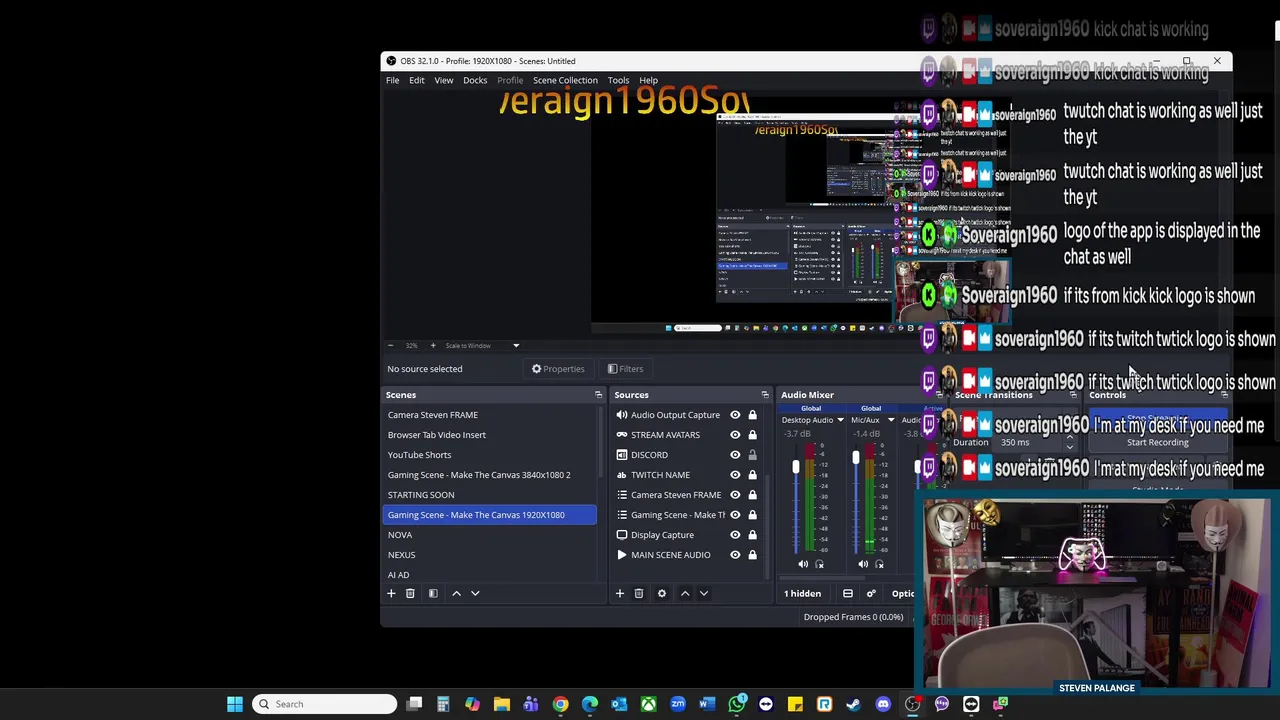
Task: Select the Browser Tab Video Insert scene
Action: click(x=489, y=435)
